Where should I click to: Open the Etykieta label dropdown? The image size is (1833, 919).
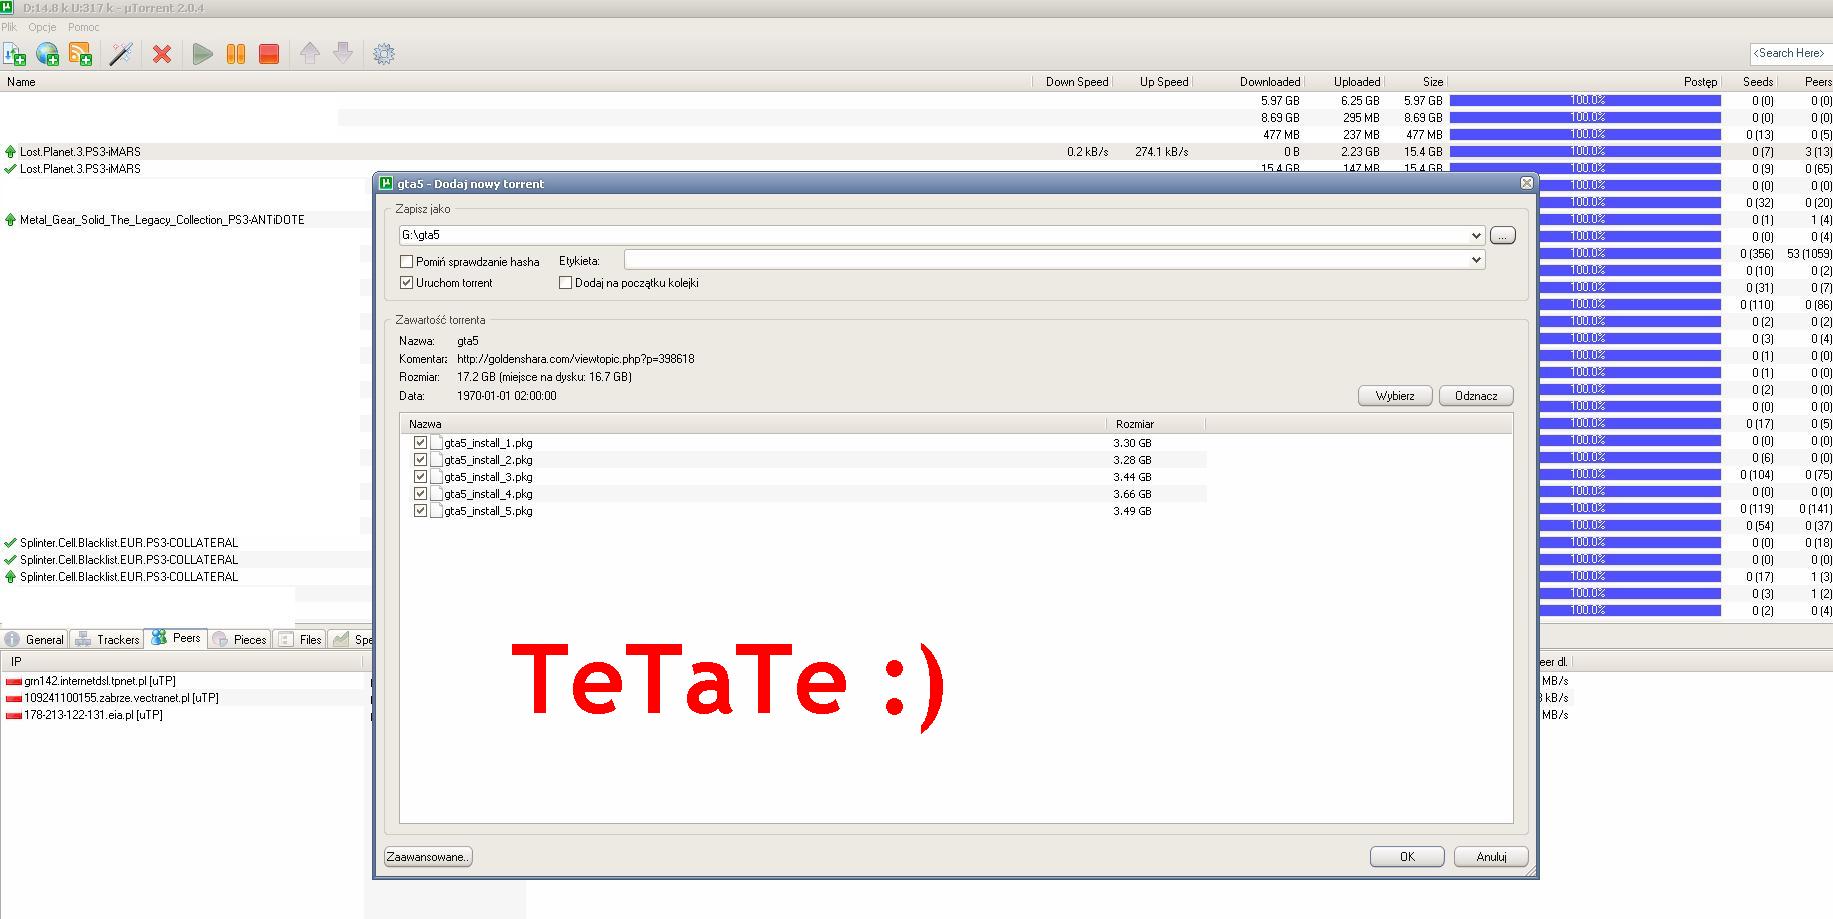click(x=1476, y=260)
